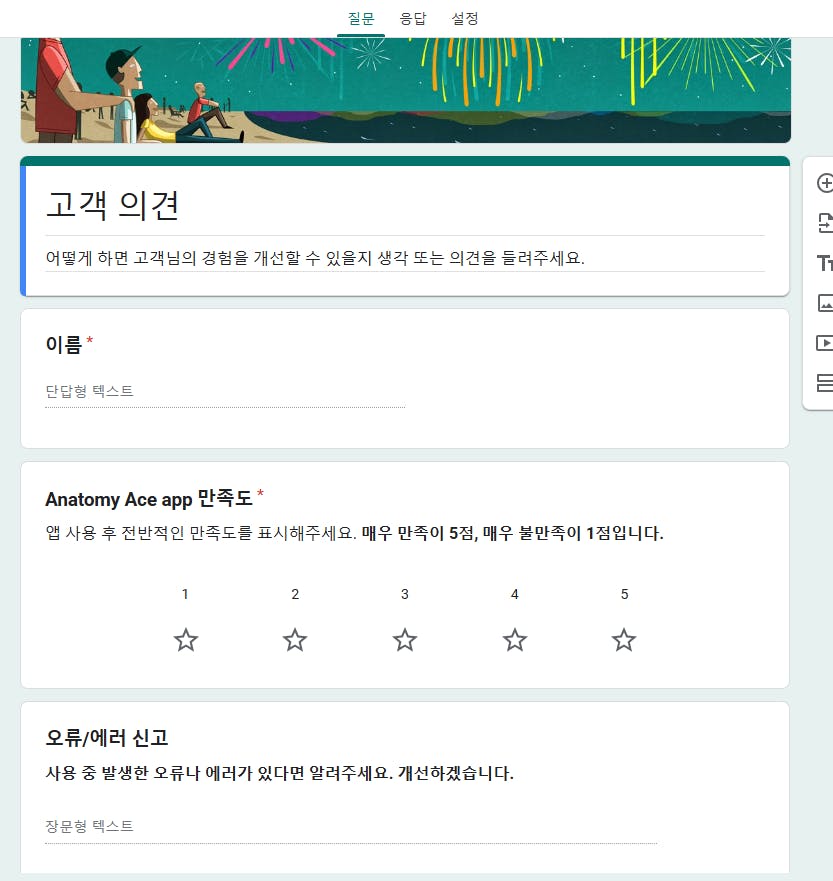Click the add section icon

[825, 383]
